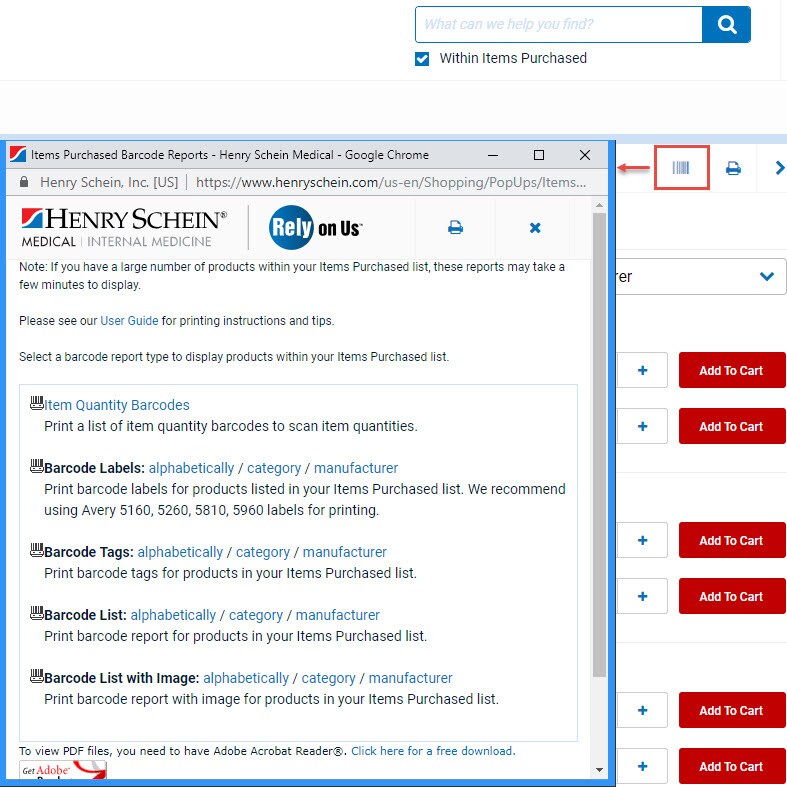Click the barcode reports icon in toolbar
Image resolution: width=787 pixels, height=787 pixels.
pyautogui.click(x=681, y=168)
